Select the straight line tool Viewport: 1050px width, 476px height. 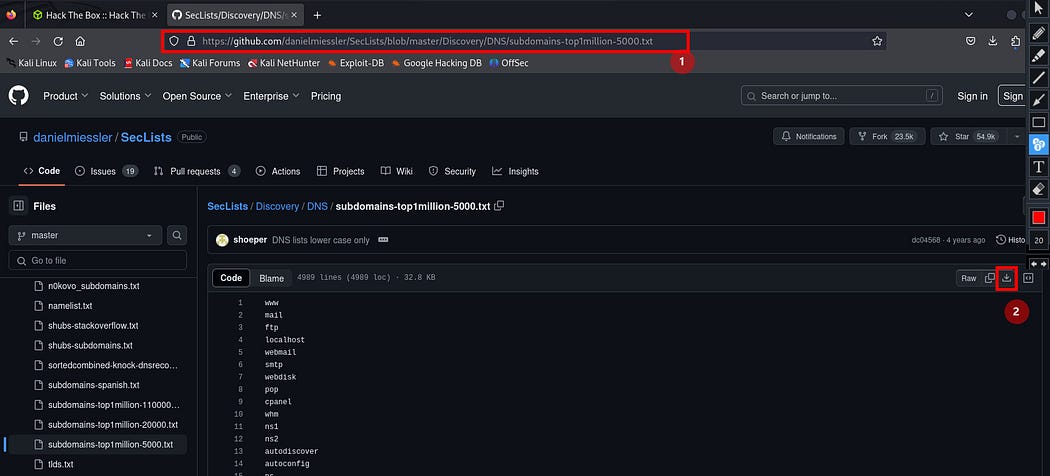click(1039, 77)
